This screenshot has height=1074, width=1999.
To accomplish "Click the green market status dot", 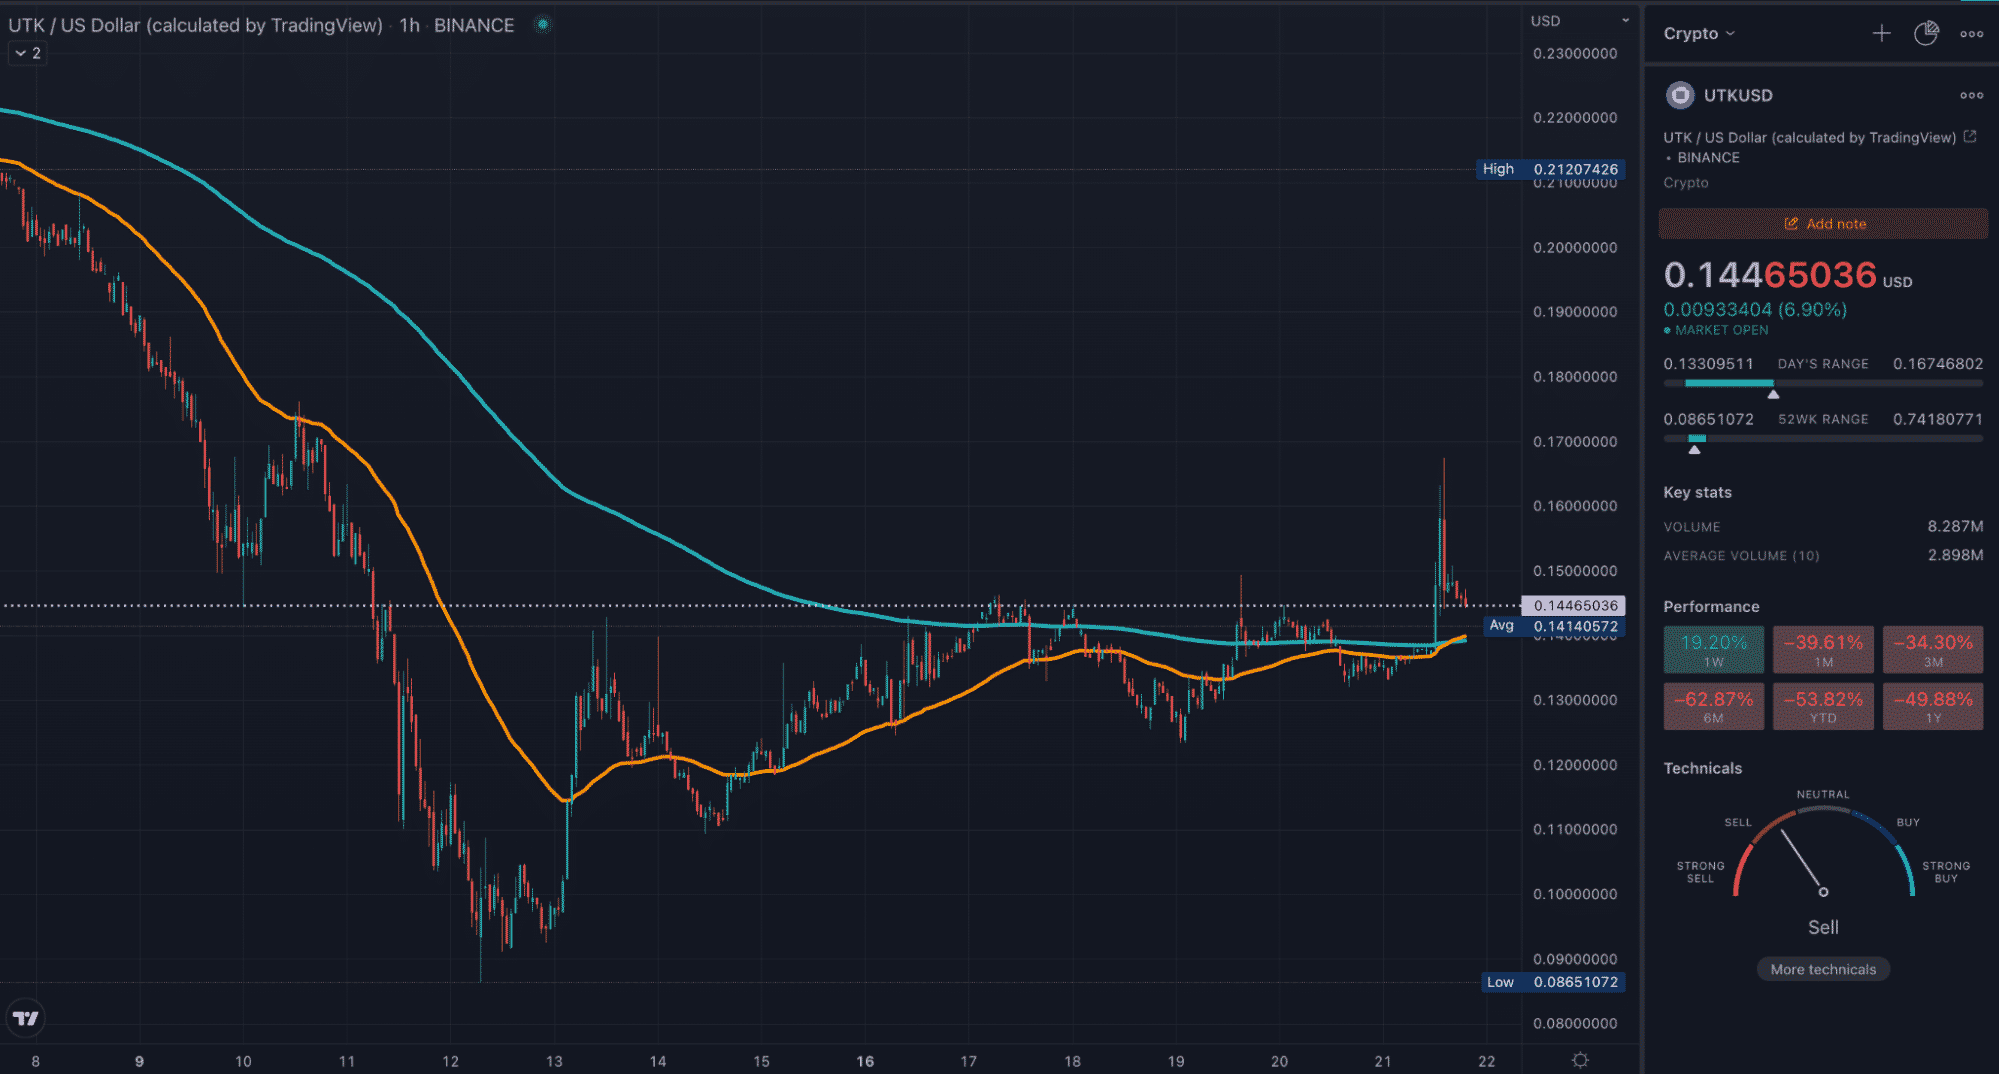I will [543, 24].
